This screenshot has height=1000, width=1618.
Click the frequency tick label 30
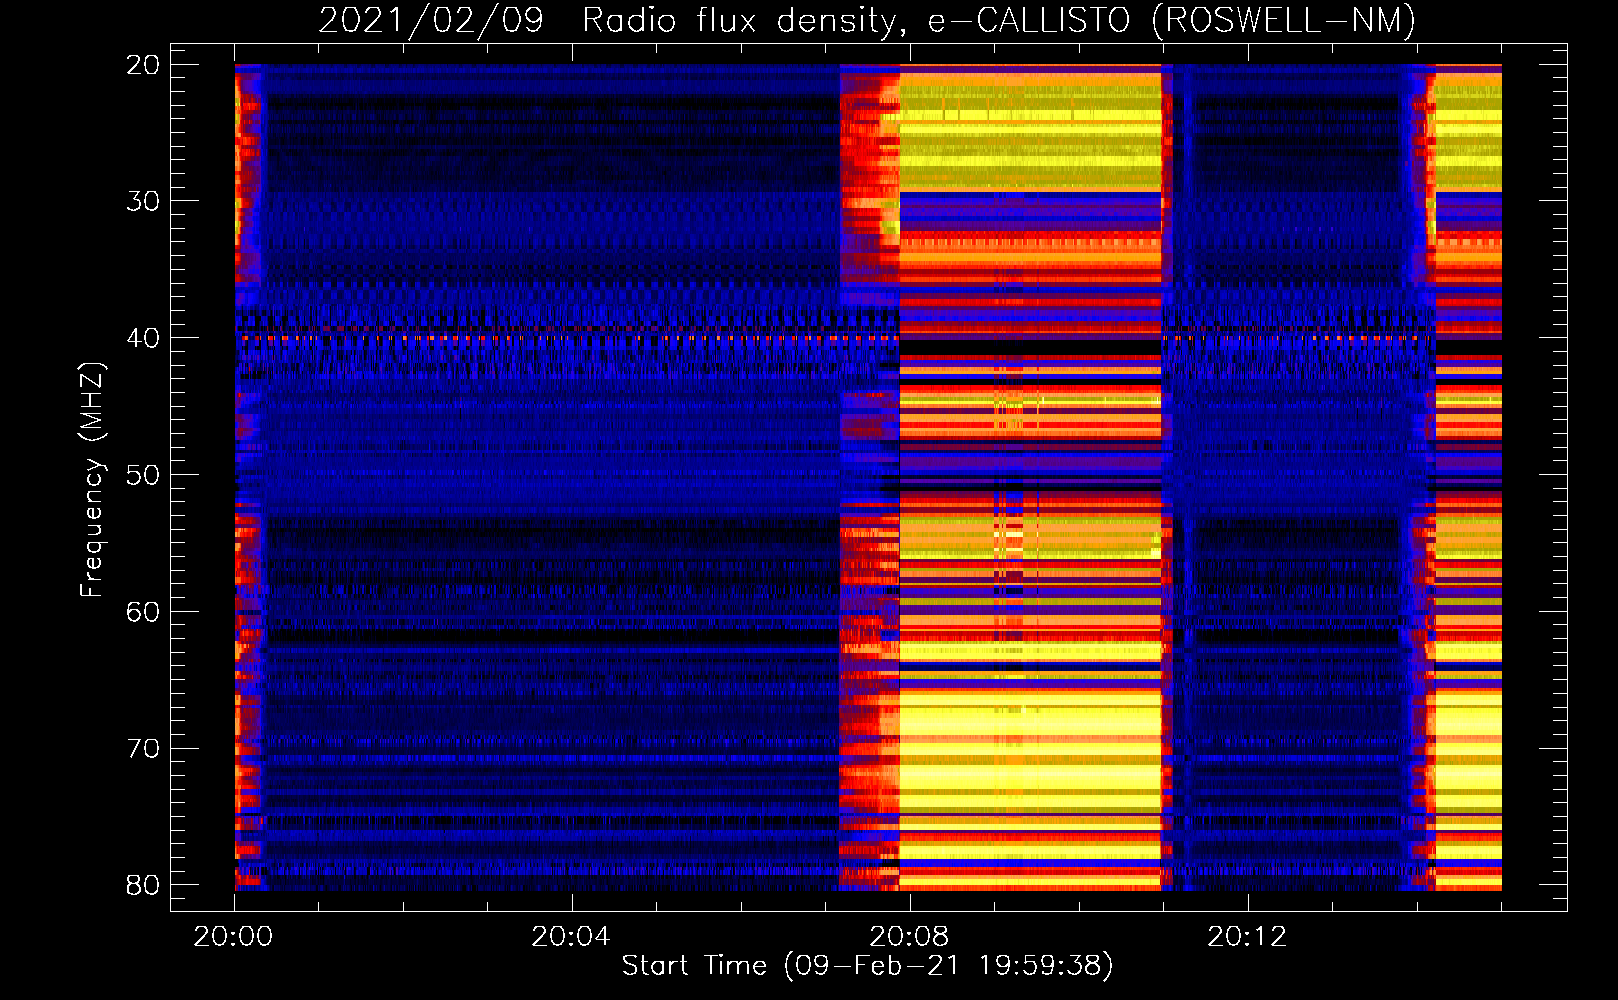point(143,202)
